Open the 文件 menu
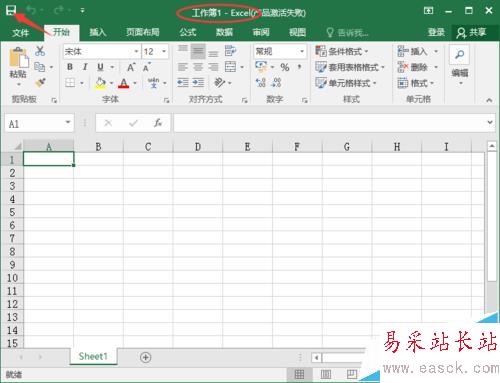The width and height of the screenshot is (500, 383). (21, 32)
